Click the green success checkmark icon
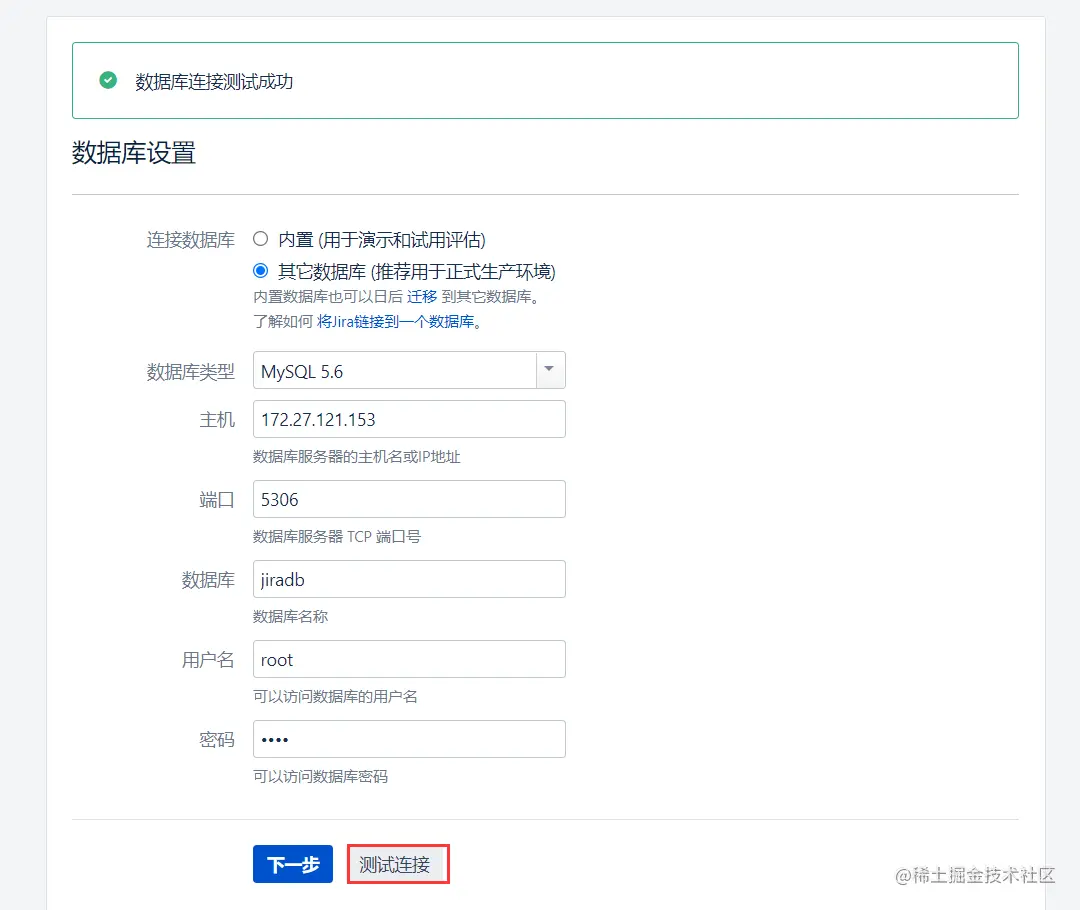The image size is (1080, 910). (108, 81)
